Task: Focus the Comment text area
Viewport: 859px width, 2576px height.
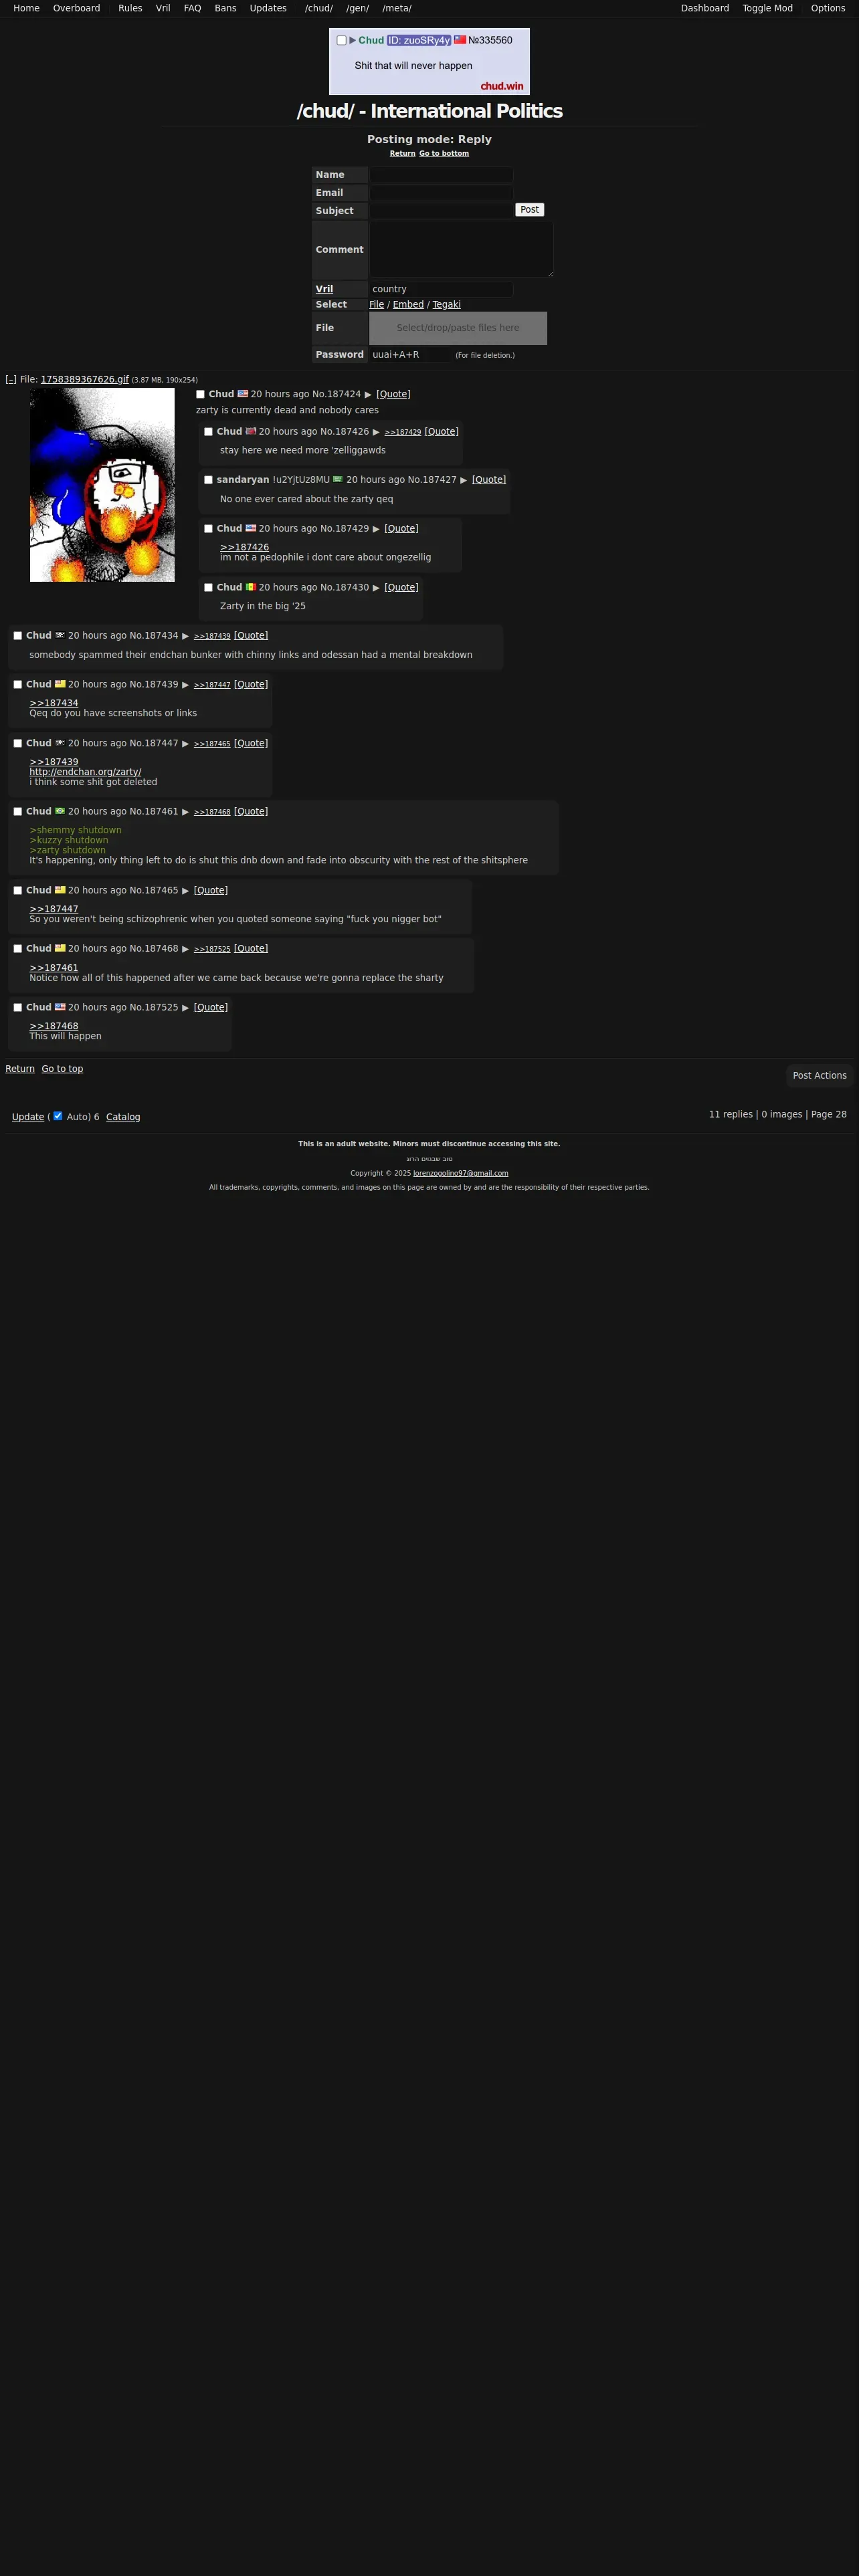Action: point(461,249)
